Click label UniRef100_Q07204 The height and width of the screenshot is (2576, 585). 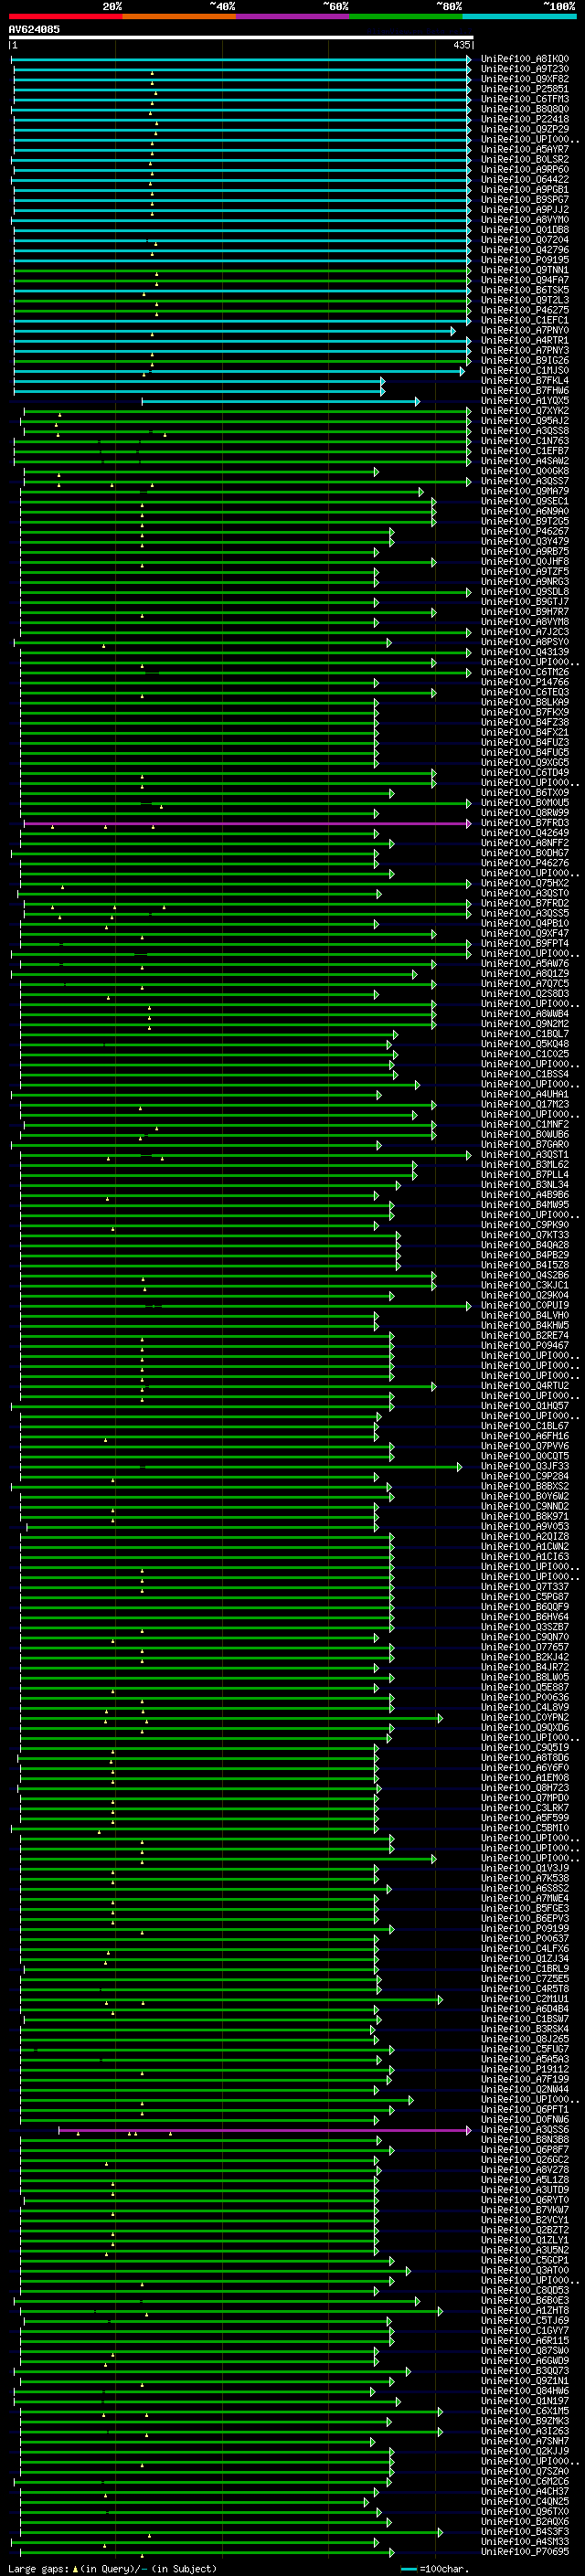(x=525, y=240)
